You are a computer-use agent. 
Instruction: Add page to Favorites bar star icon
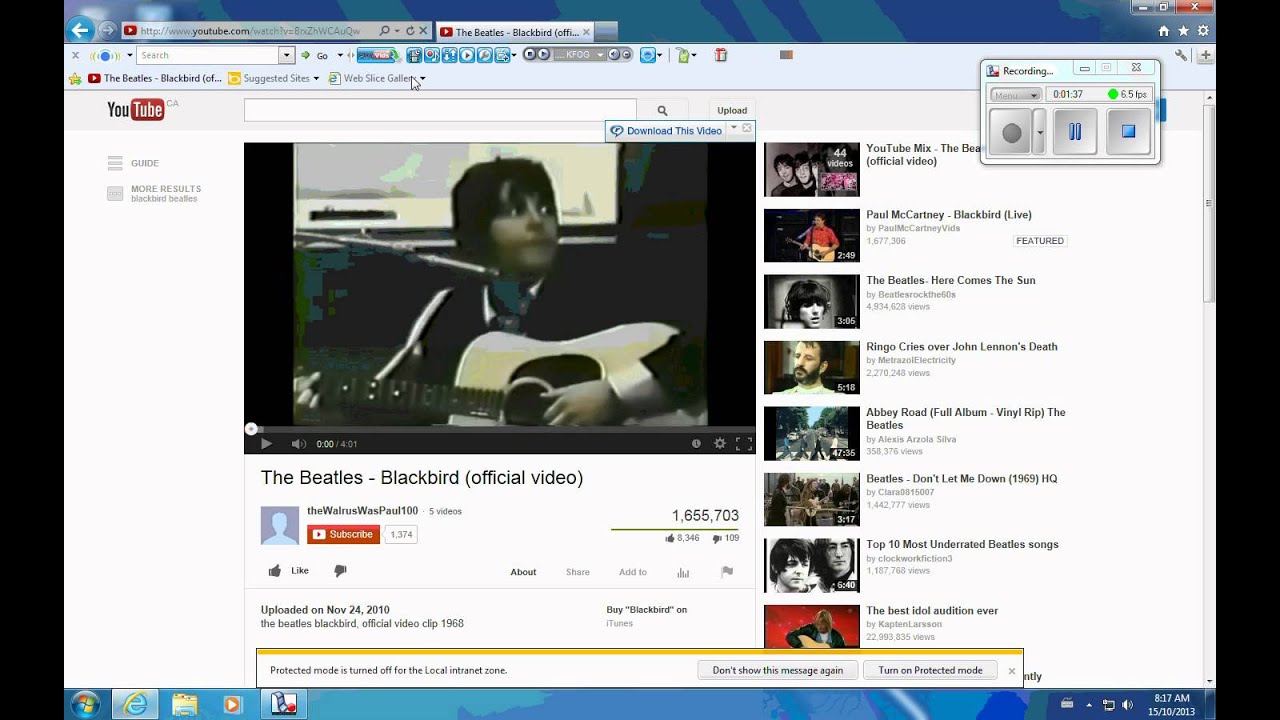(x=75, y=78)
